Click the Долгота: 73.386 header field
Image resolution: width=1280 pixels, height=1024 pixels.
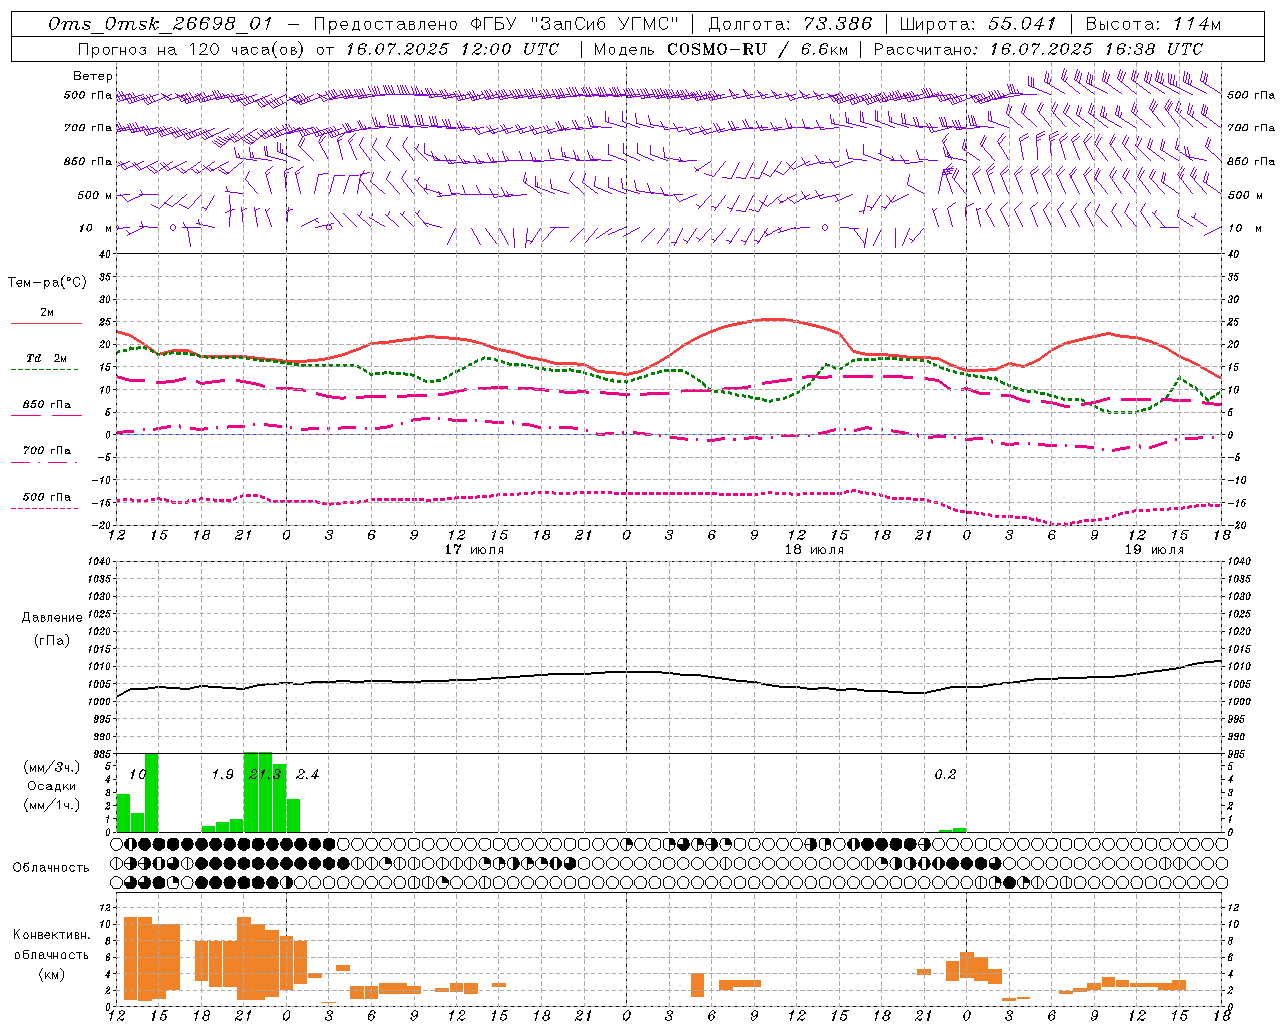point(789,24)
